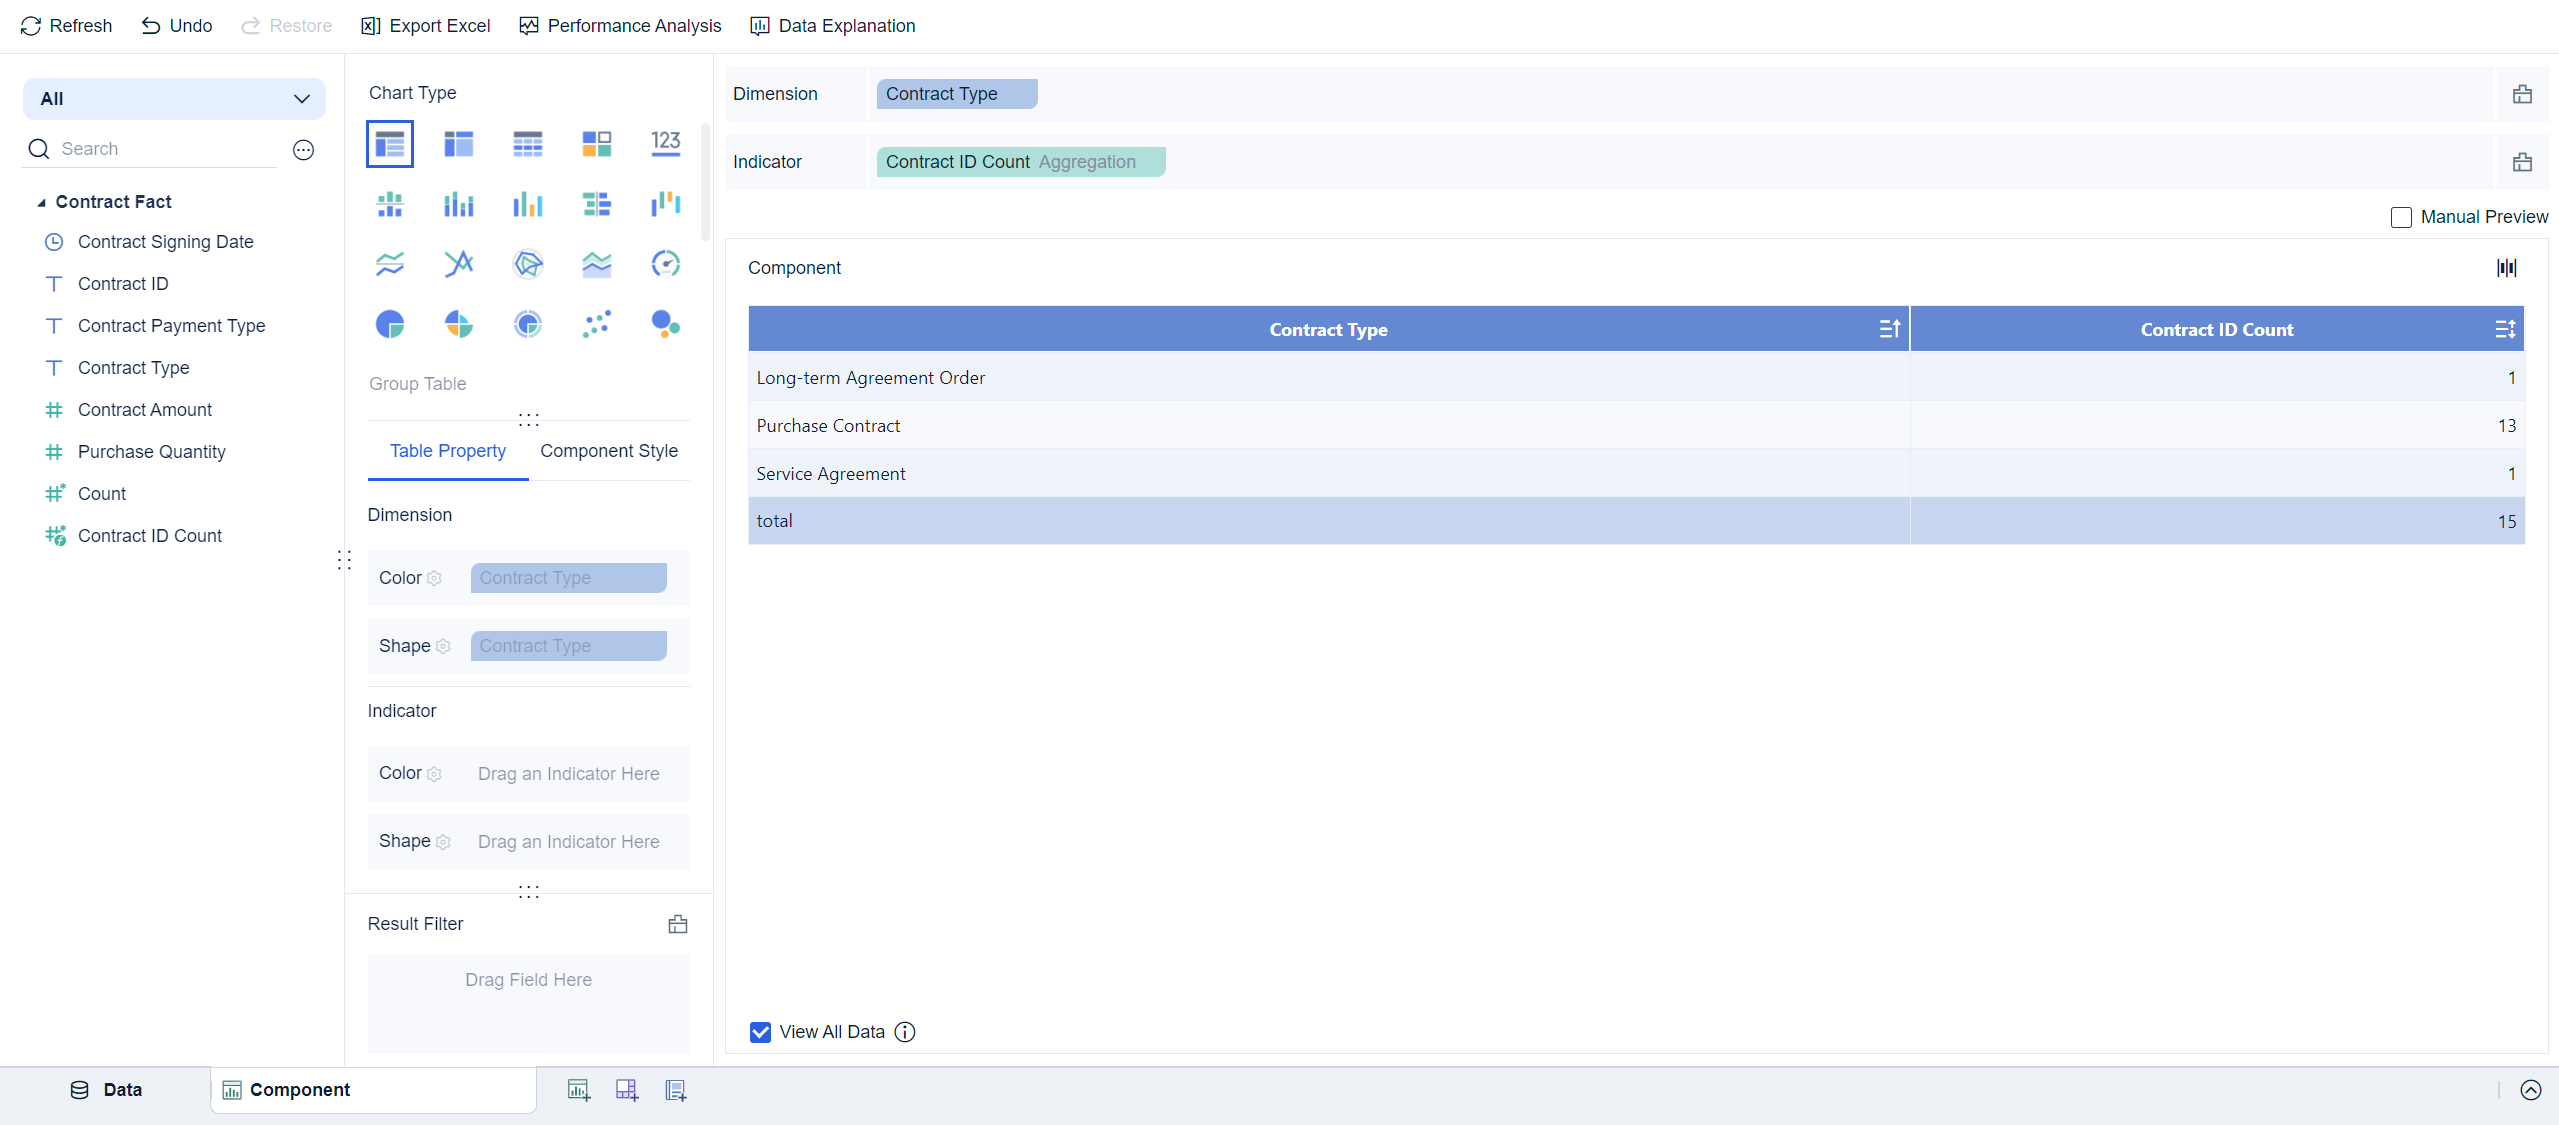Open the field options ellipsis menu

pyautogui.click(x=303, y=150)
